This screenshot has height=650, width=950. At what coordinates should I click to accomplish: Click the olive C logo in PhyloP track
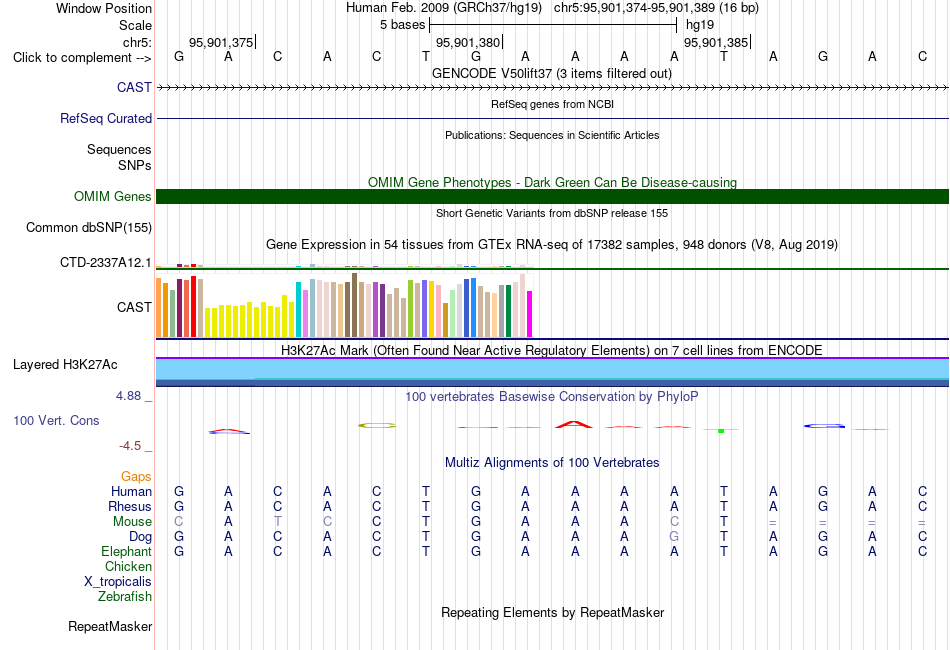click(377, 426)
